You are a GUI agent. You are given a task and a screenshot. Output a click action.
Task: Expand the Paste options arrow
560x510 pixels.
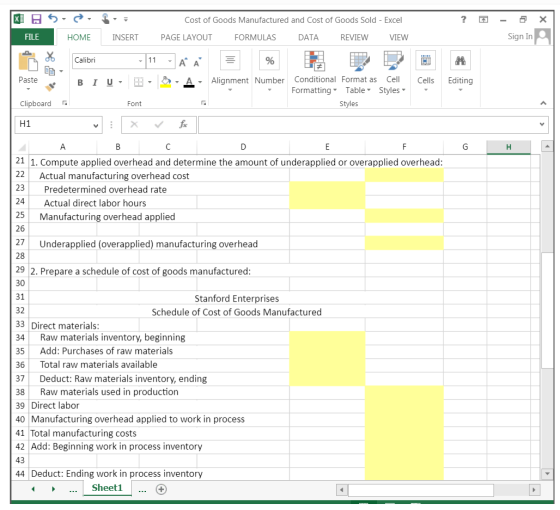(28, 89)
